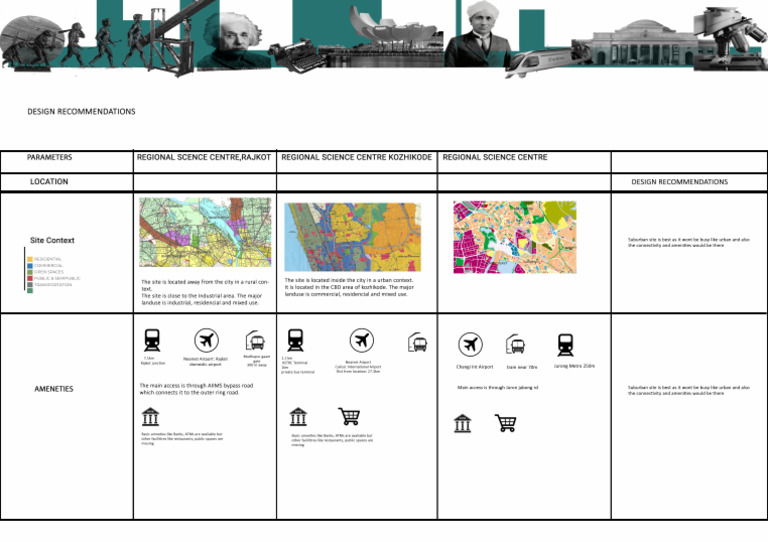Click the train icon in the Kozhikode column
This screenshot has height=542, width=768.
click(x=295, y=340)
